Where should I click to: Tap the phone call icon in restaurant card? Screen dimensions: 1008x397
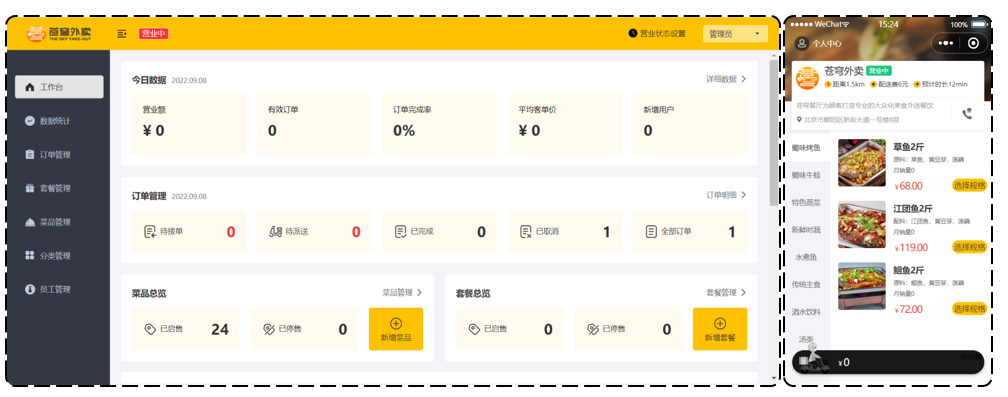coord(967,114)
